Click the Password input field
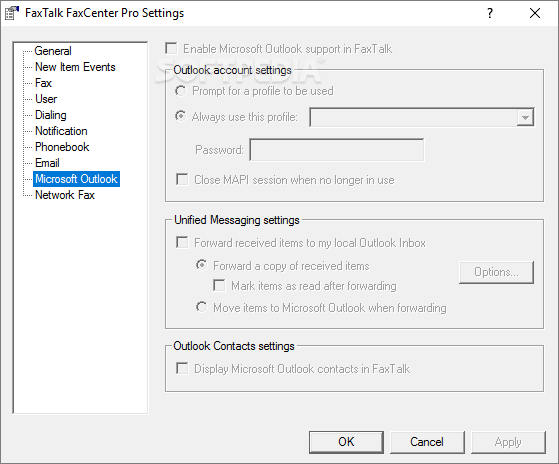559x464 pixels. tap(337, 150)
